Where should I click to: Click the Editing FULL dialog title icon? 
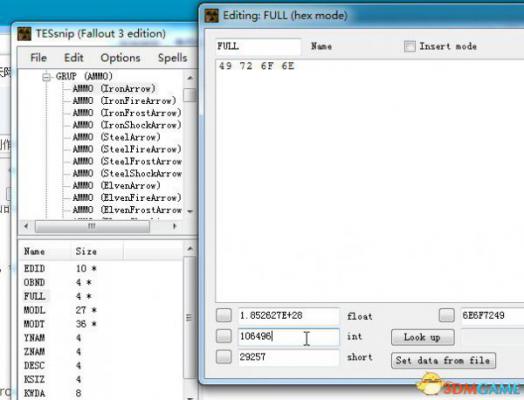[x=211, y=15]
